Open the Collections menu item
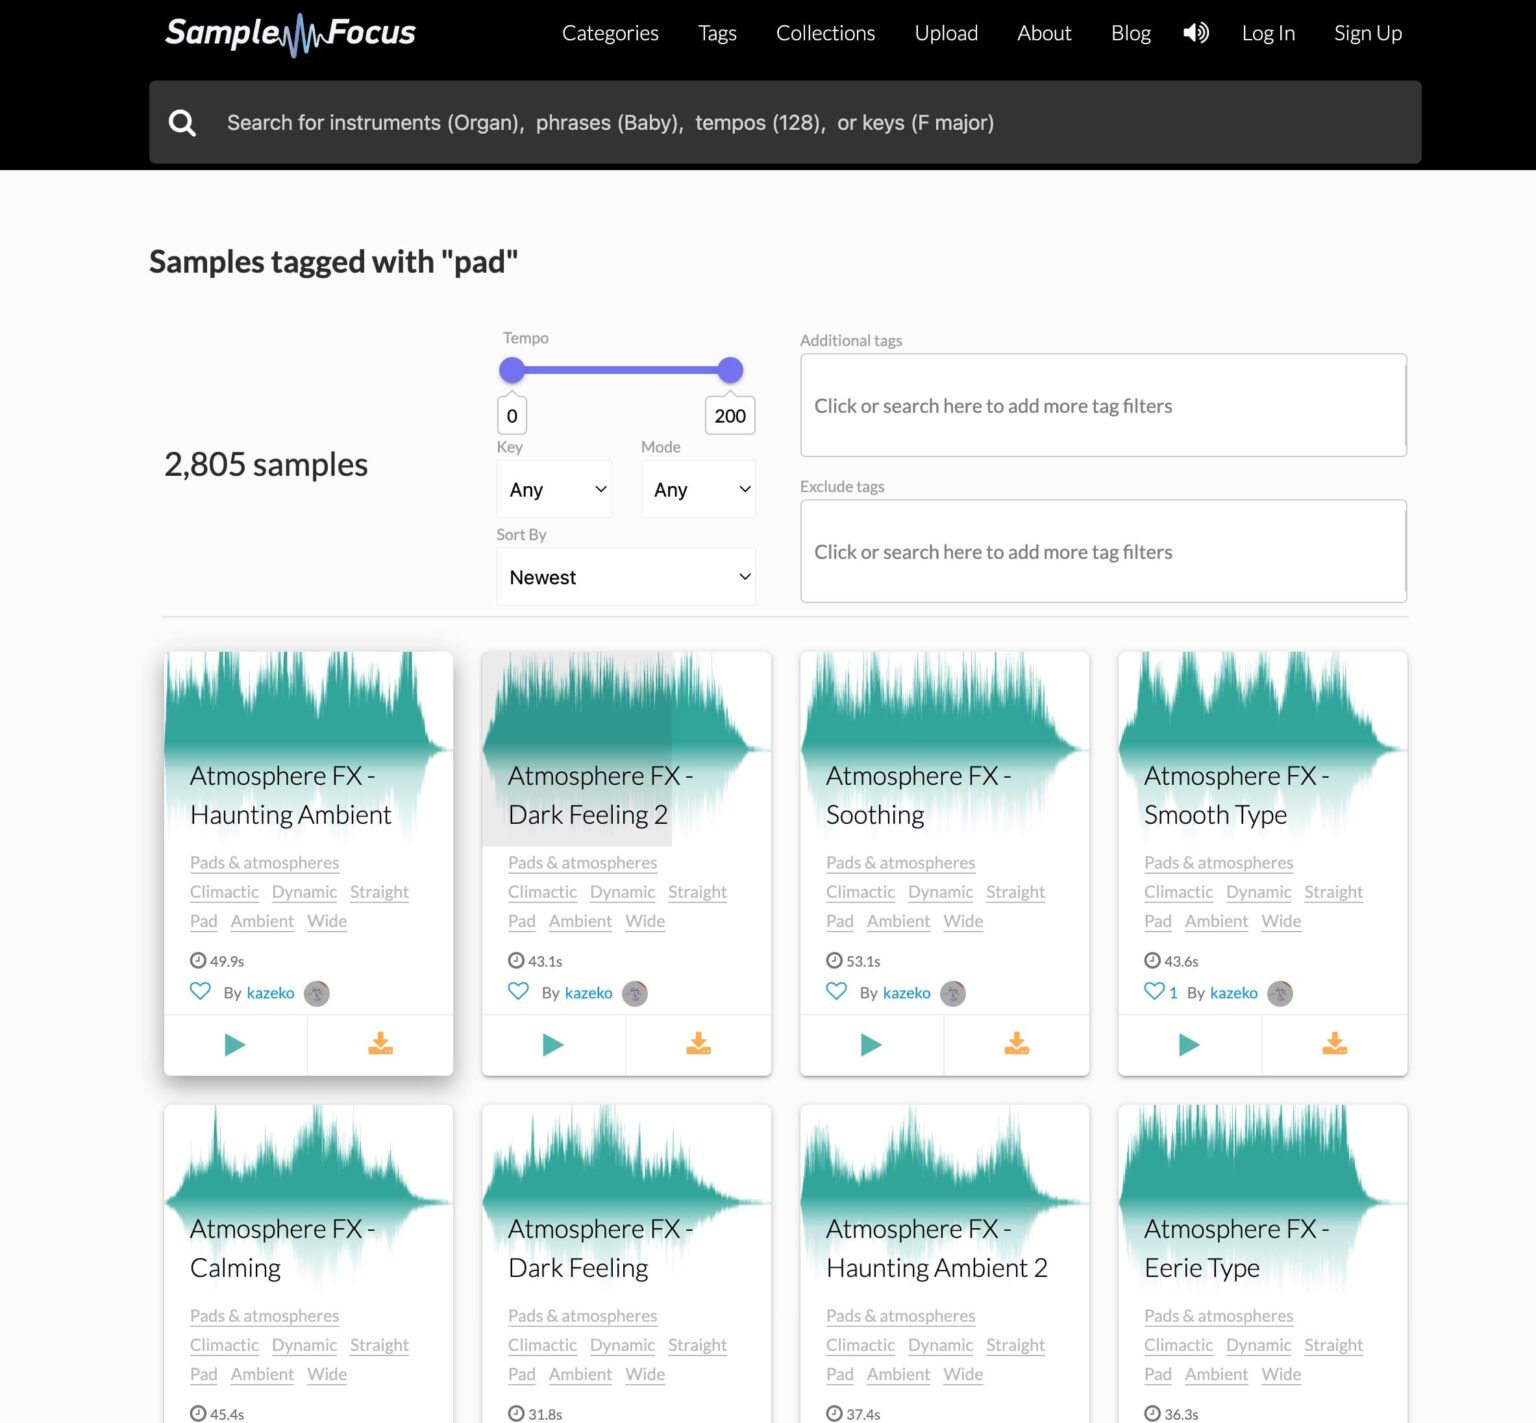The image size is (1536, 1423). (x=825, y=33)
